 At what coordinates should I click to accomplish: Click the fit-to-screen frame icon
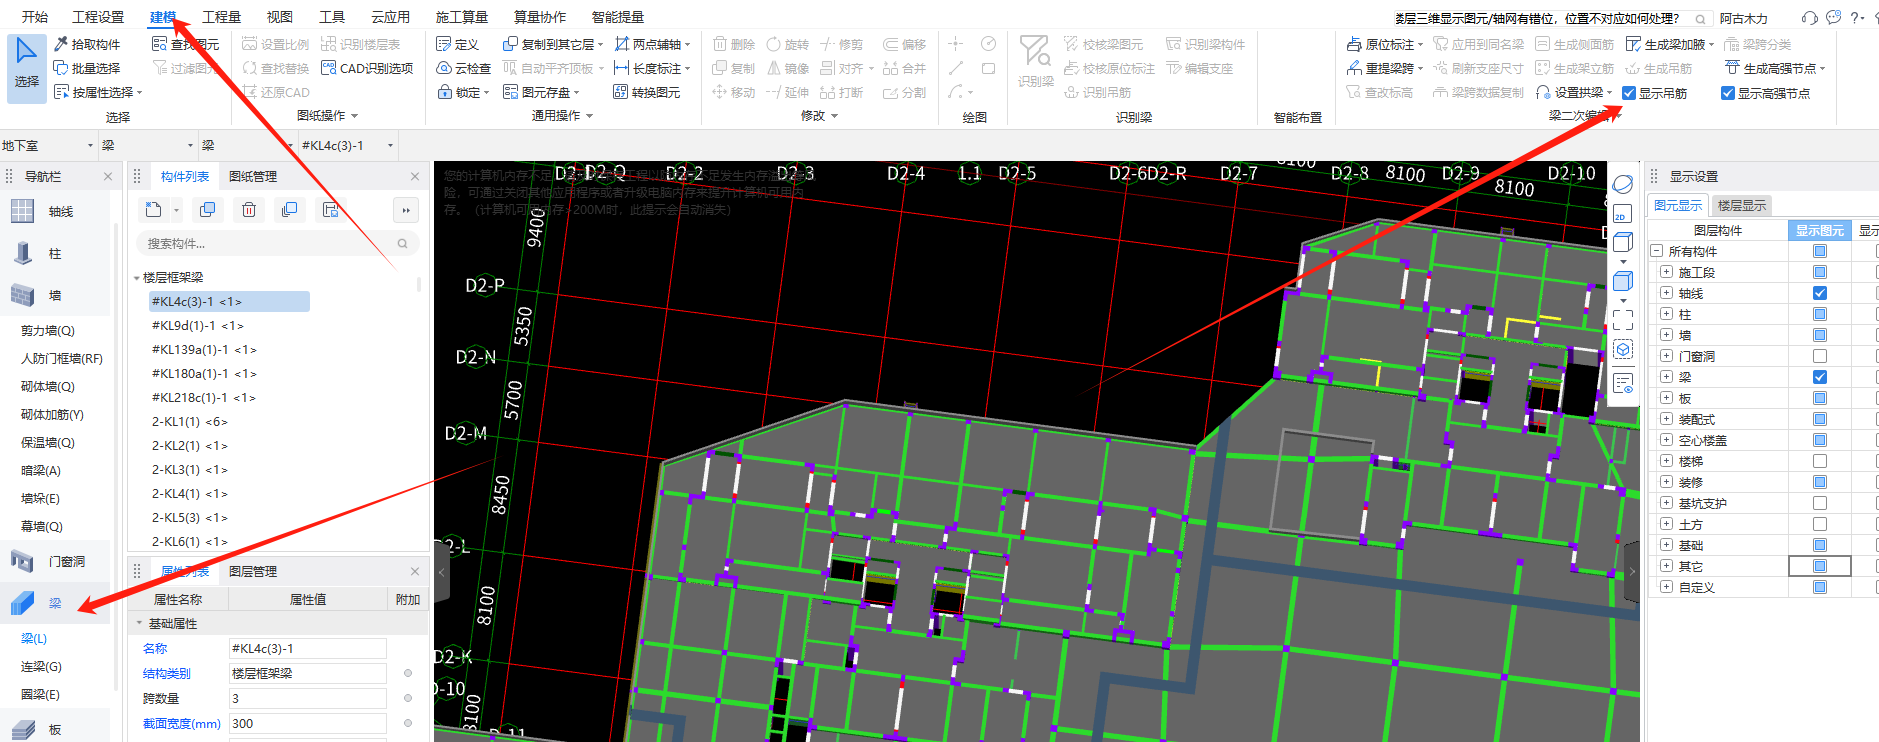(1623, 319)
